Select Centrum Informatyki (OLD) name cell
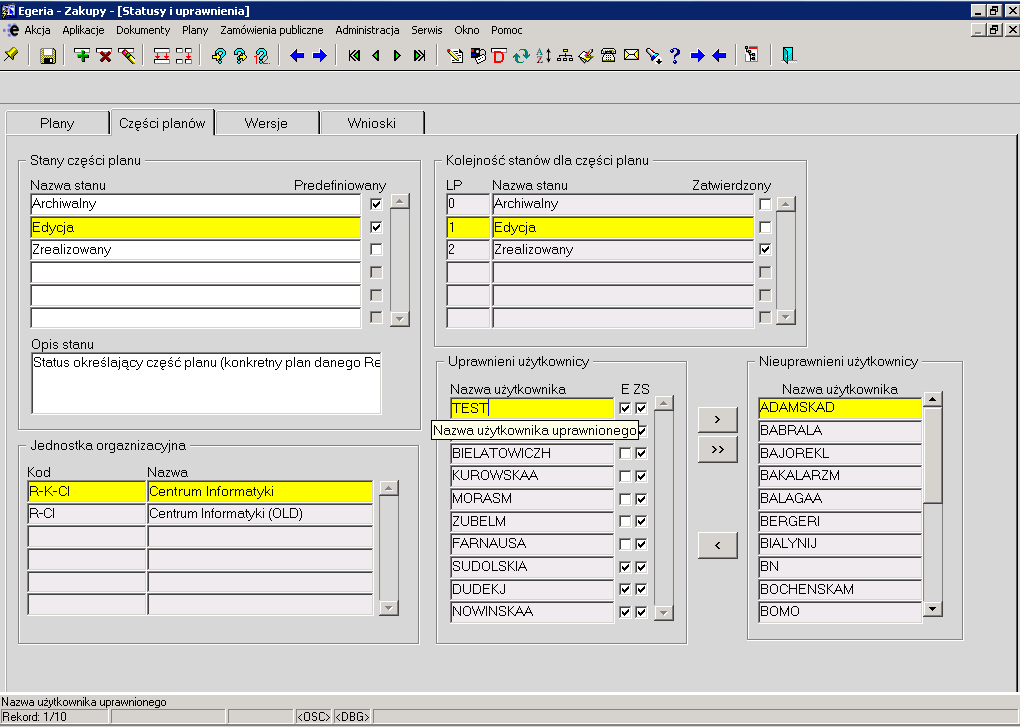 point(260,514)
